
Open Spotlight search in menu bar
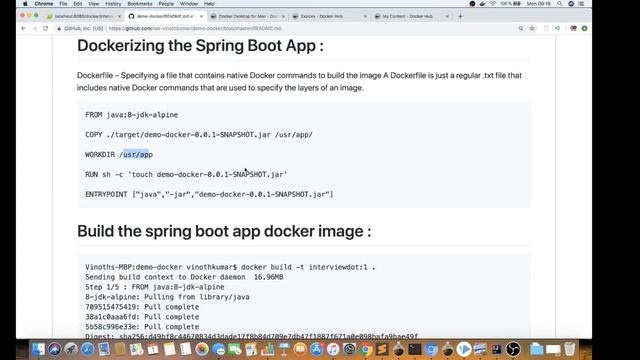(x=560, y=4)
